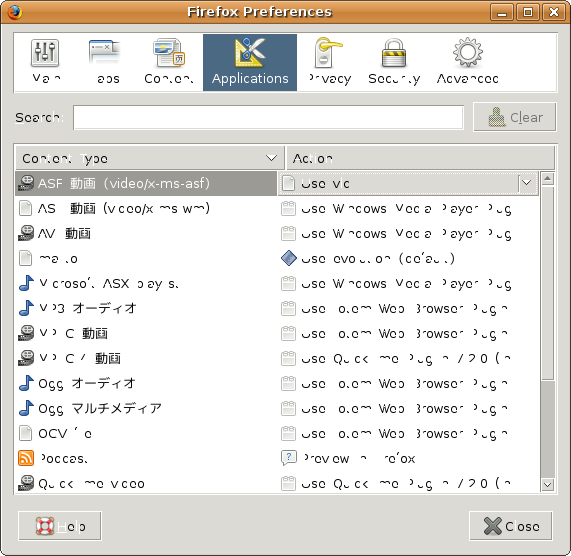Click the music note icon of Ogg オーディオ
The image size is (571, 556).
(x=26, y=383)
